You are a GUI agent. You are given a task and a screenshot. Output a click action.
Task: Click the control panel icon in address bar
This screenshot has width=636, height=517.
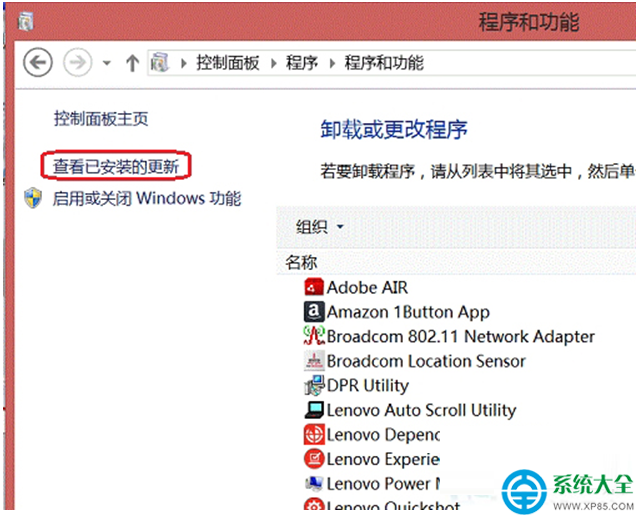pos(159,62)
